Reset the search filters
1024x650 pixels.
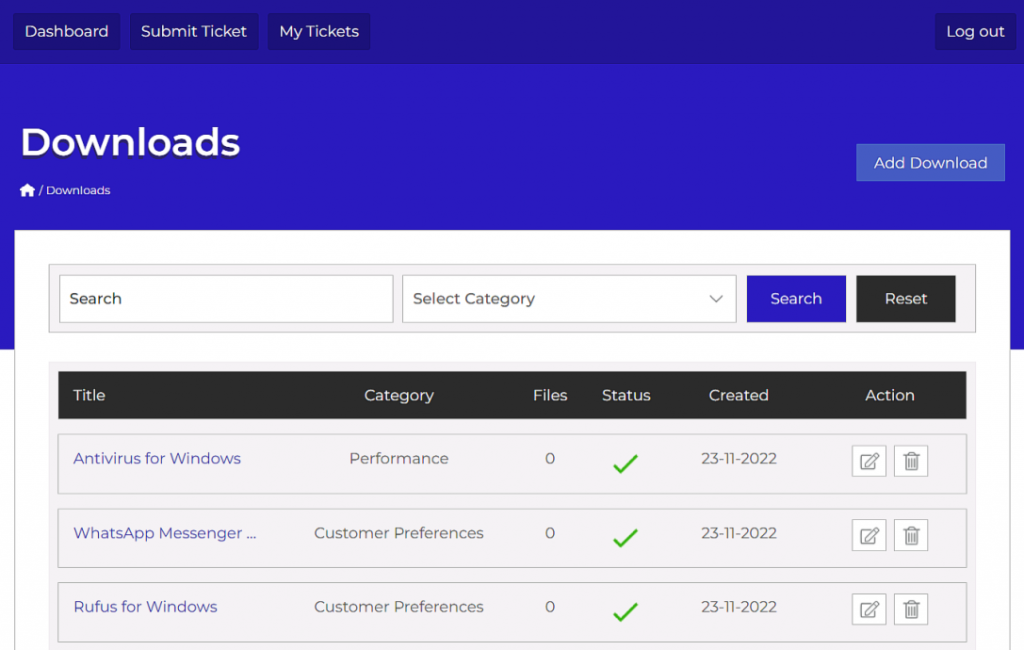(x=905, y=299)
